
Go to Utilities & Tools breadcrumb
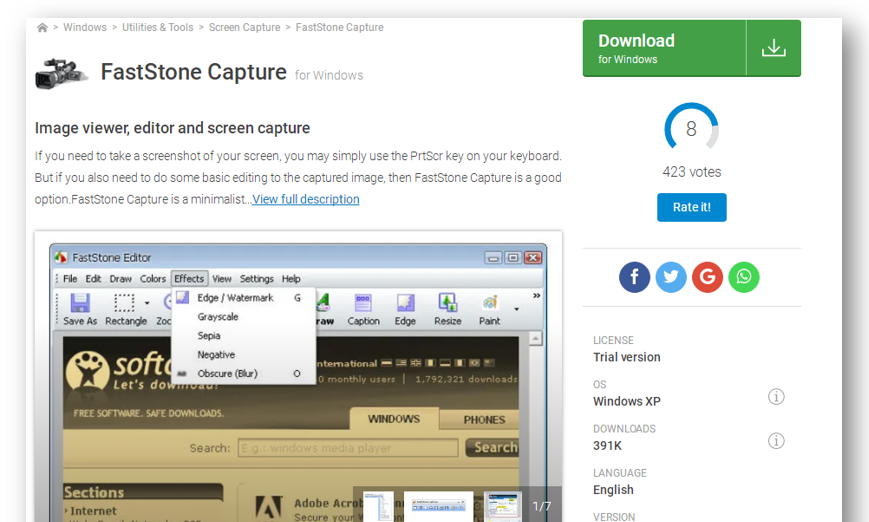(x=157, y=27)
